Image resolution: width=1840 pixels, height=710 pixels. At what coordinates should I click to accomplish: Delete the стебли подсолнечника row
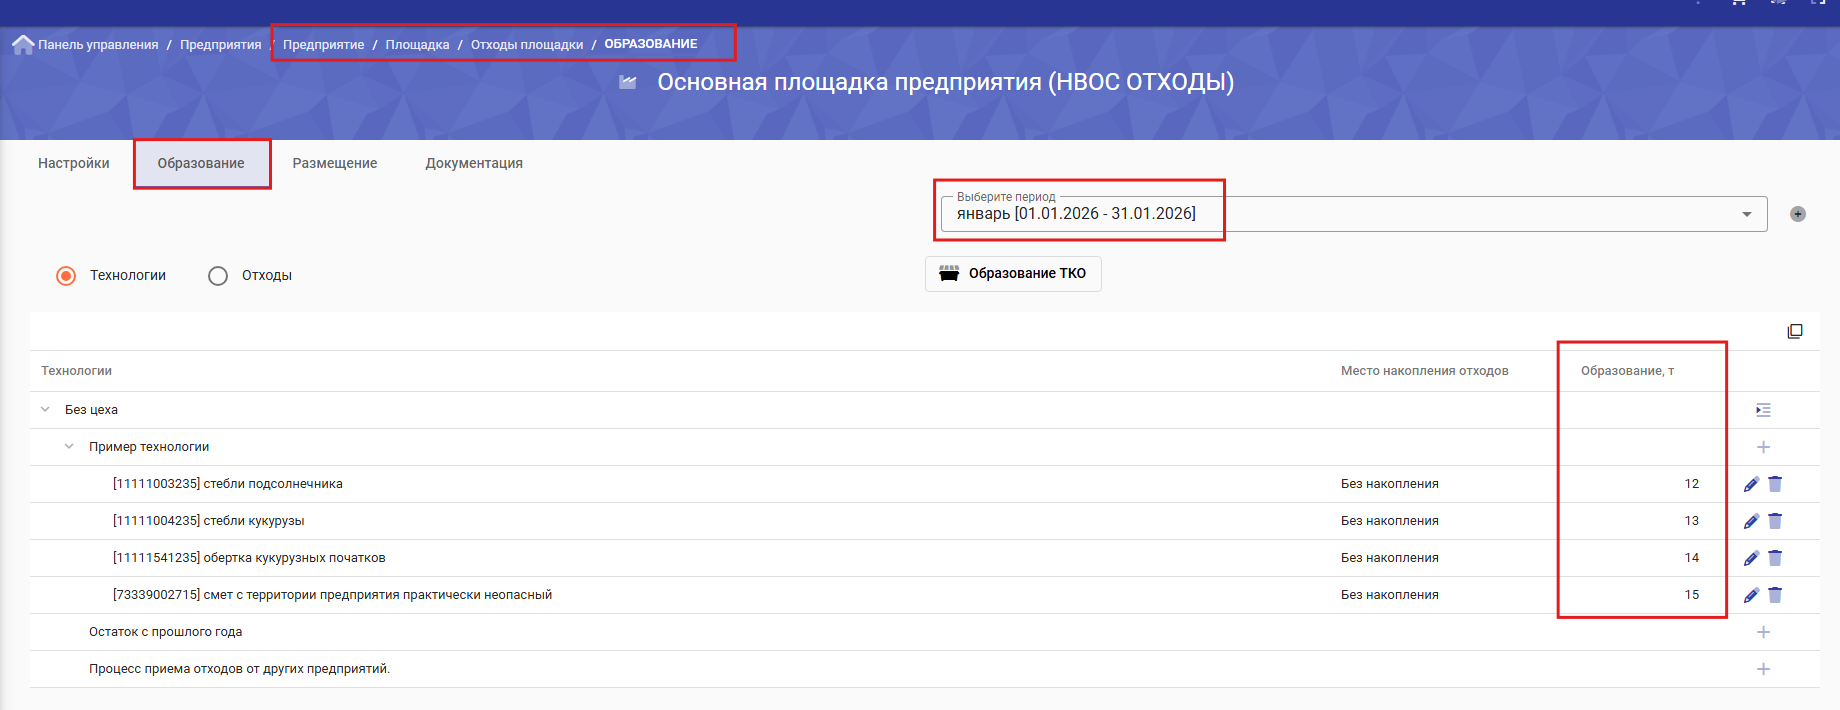point(1775,484)
